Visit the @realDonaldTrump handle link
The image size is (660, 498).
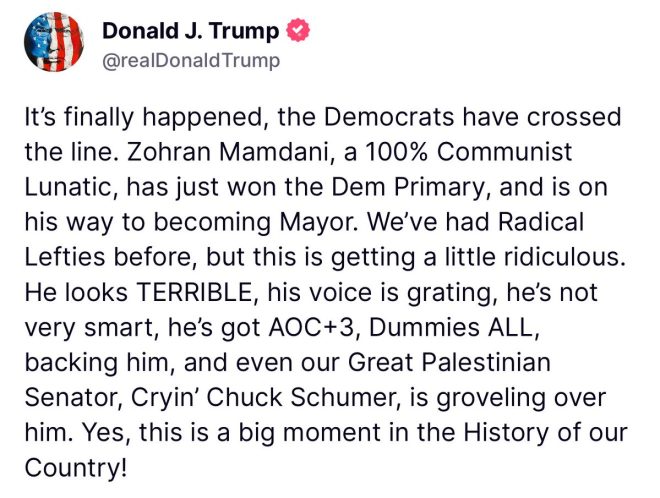191,61
